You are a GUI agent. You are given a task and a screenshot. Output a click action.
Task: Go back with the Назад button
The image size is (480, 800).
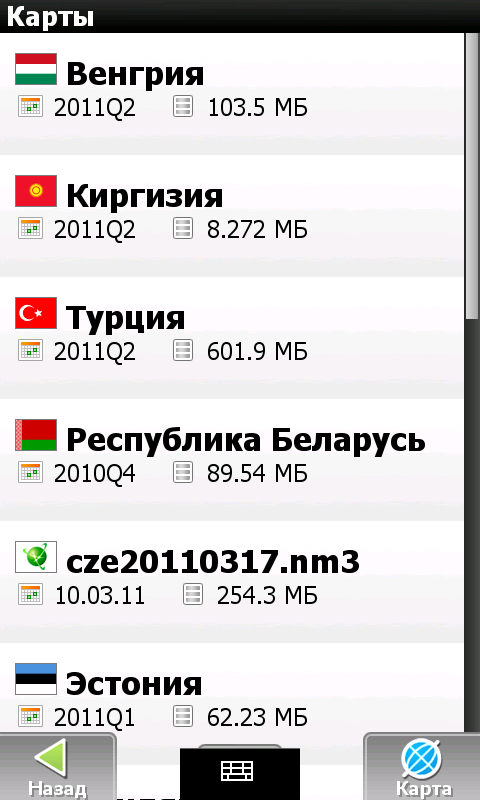click(58, 767)
